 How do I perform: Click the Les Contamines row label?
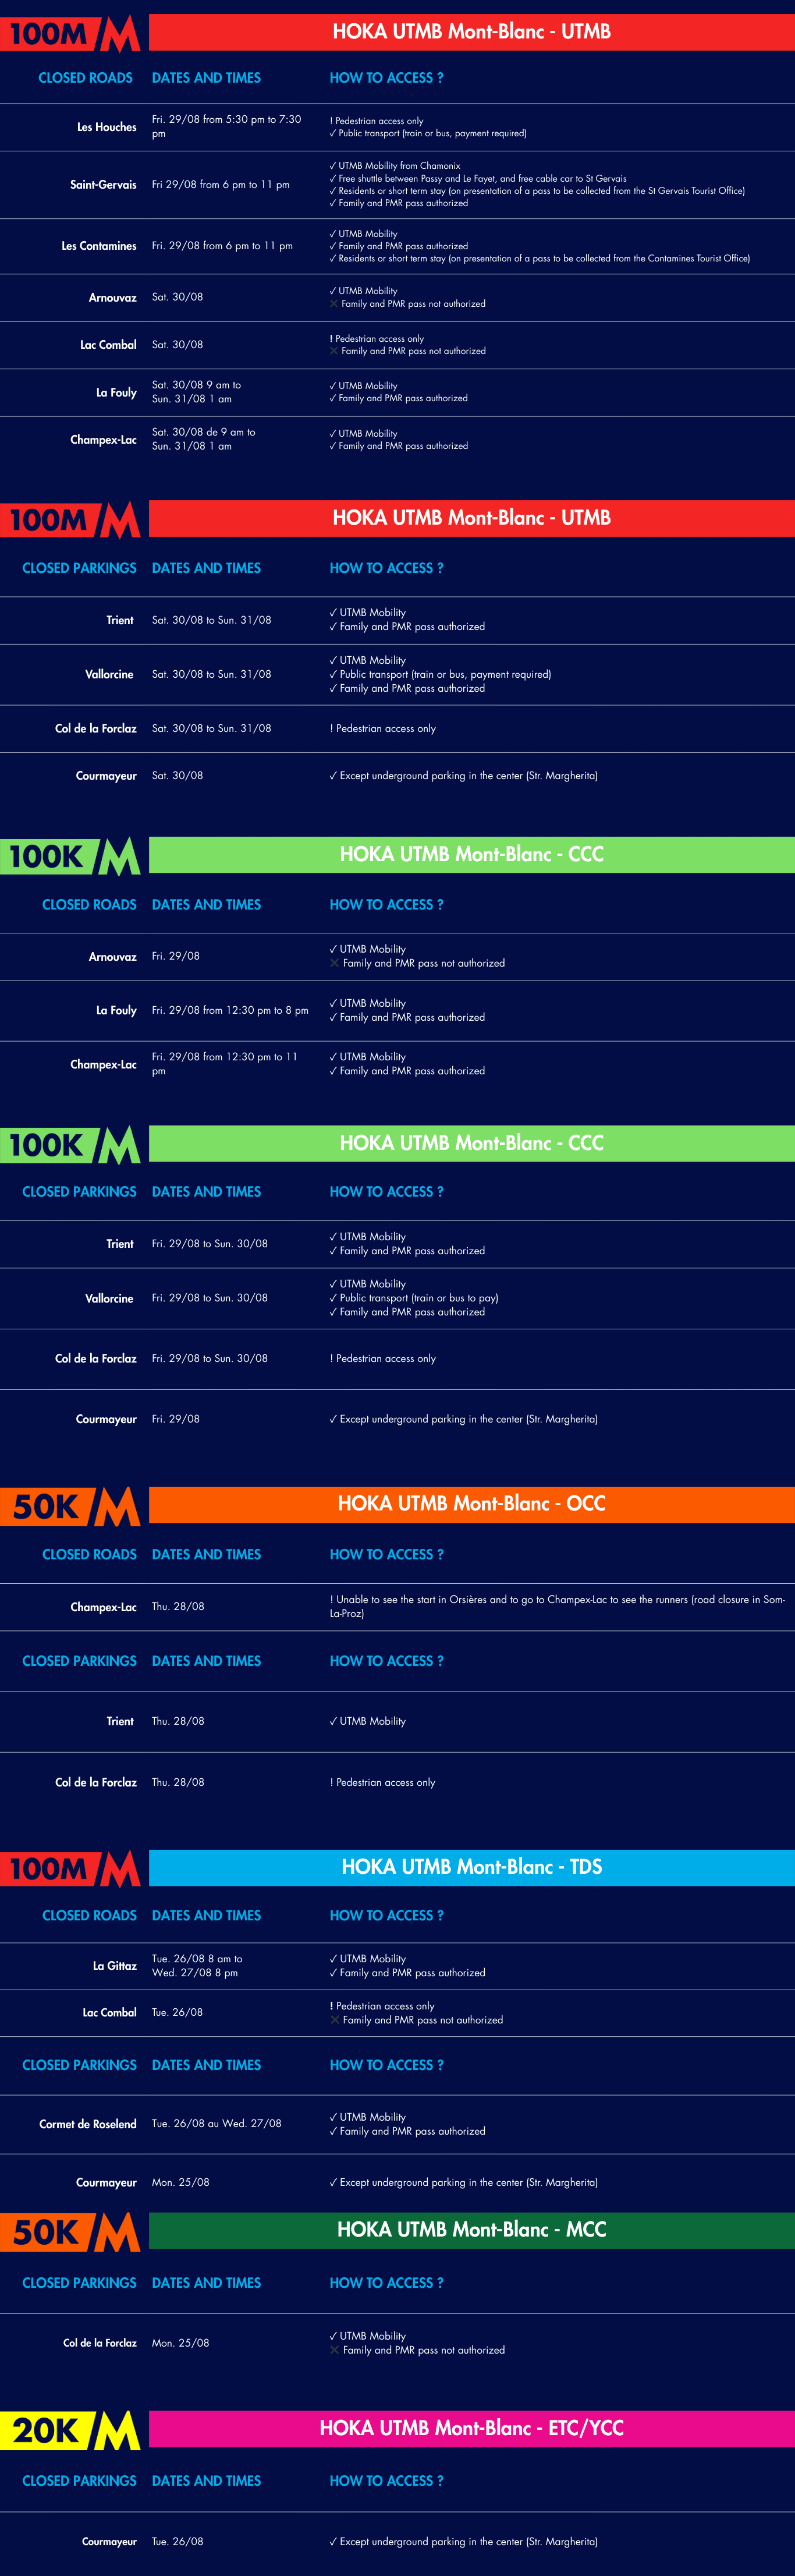click(x=99, y=246)
